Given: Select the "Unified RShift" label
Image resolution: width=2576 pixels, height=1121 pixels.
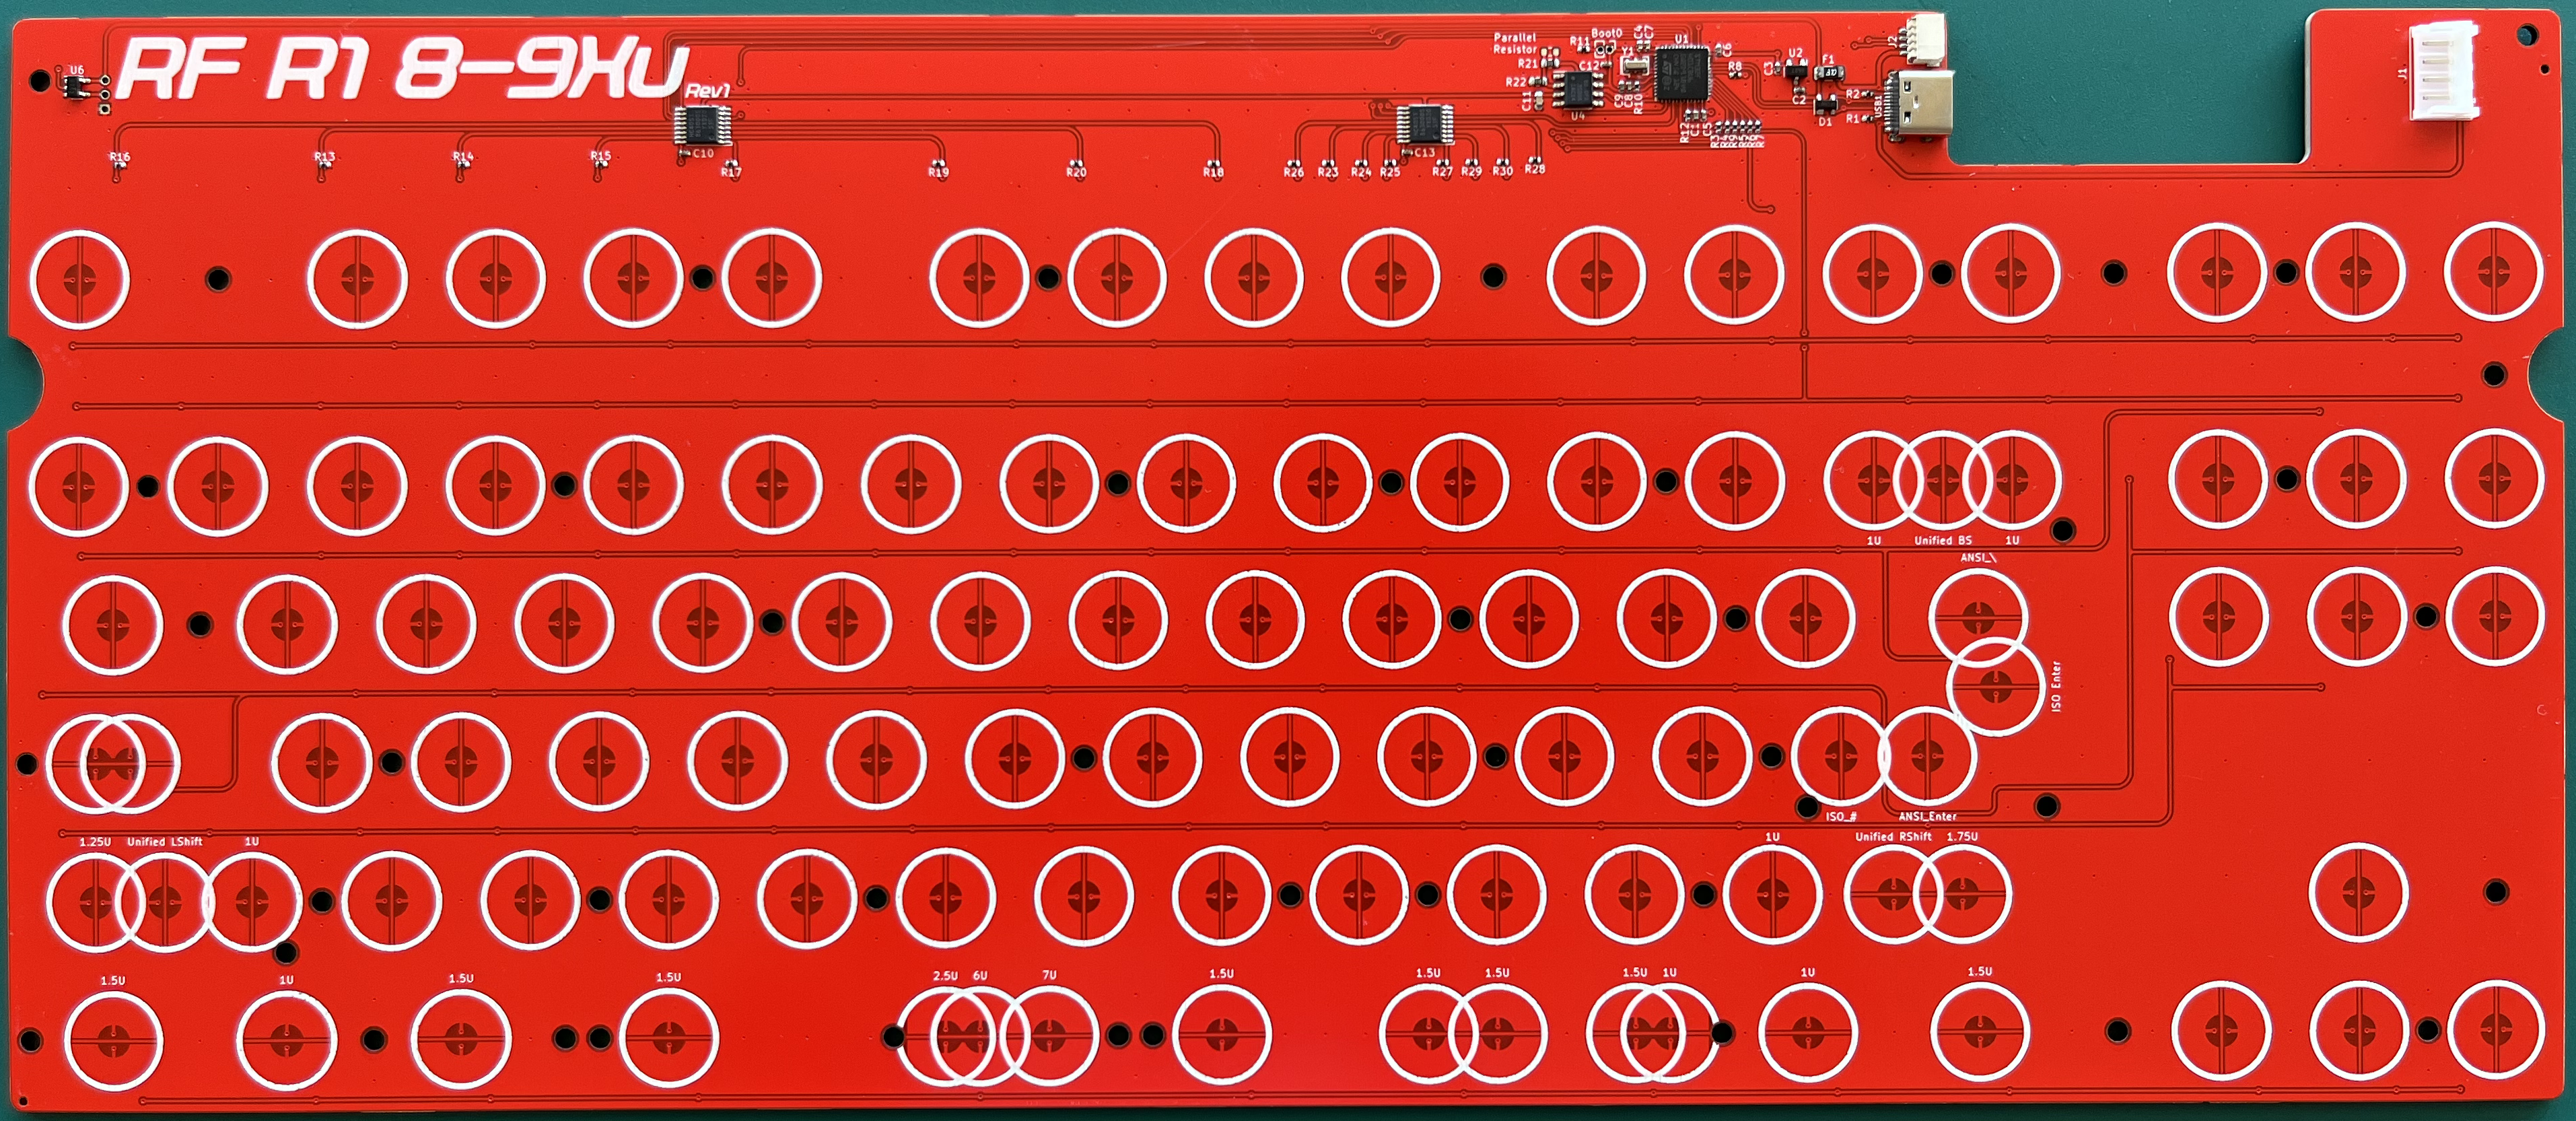Looking at the screenshot, I should coord(1893,837).
